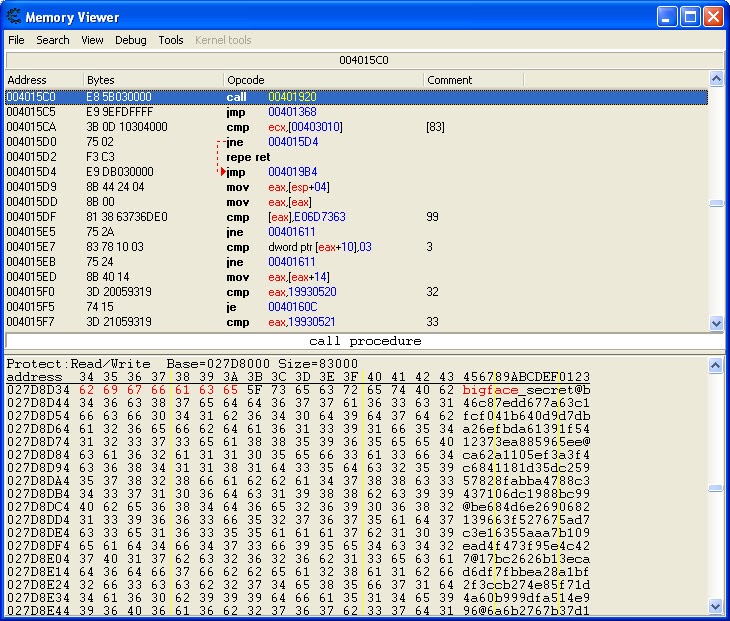Select the cmp dword ptr [eax+10],03 row
730x621 pixels.
click(357, 247)
